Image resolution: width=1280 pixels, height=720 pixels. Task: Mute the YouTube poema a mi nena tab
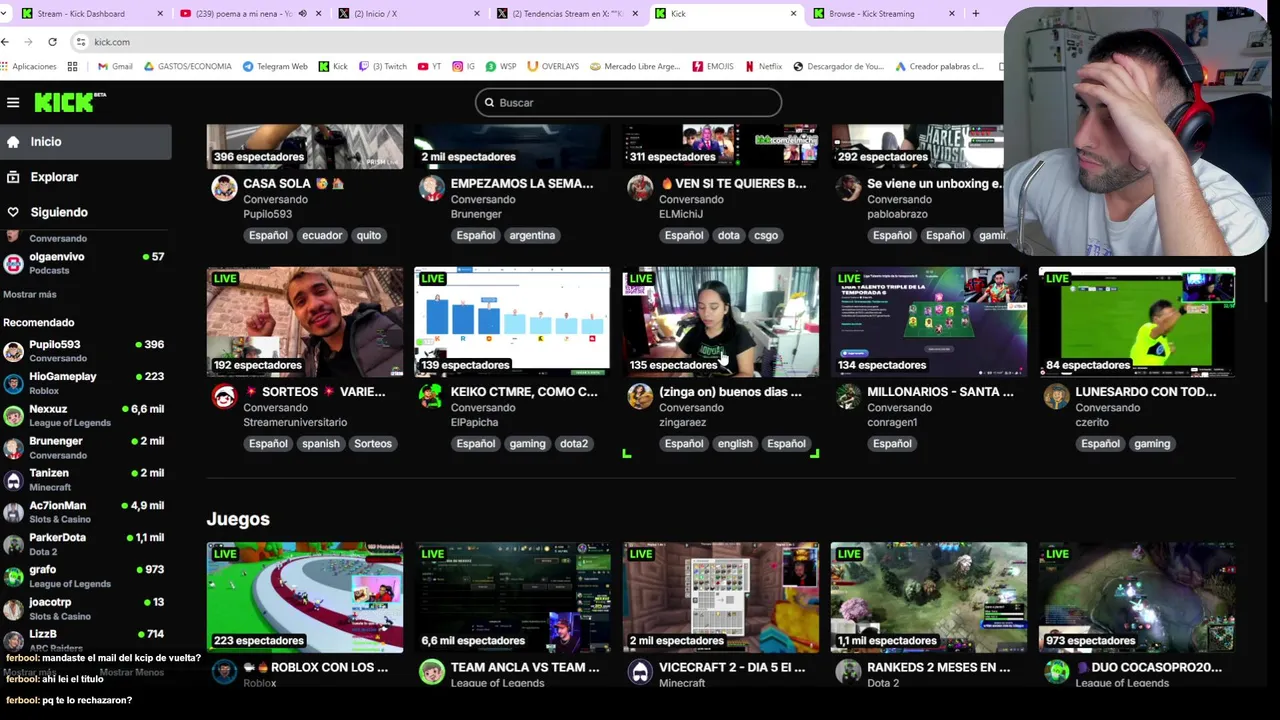pyautogui.click(x=302, y=14)
